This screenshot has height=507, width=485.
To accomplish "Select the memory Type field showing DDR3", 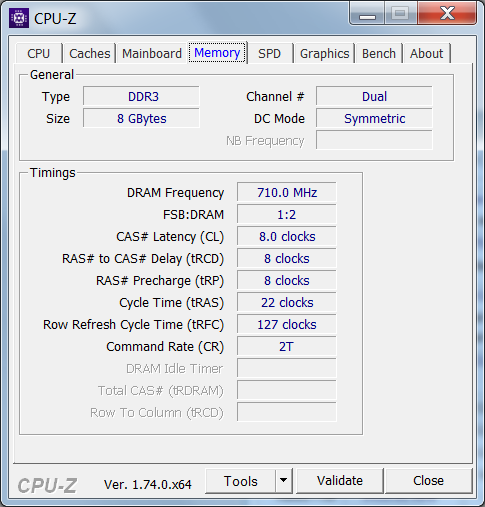I will pyautogui.click(x=141, y=96).
